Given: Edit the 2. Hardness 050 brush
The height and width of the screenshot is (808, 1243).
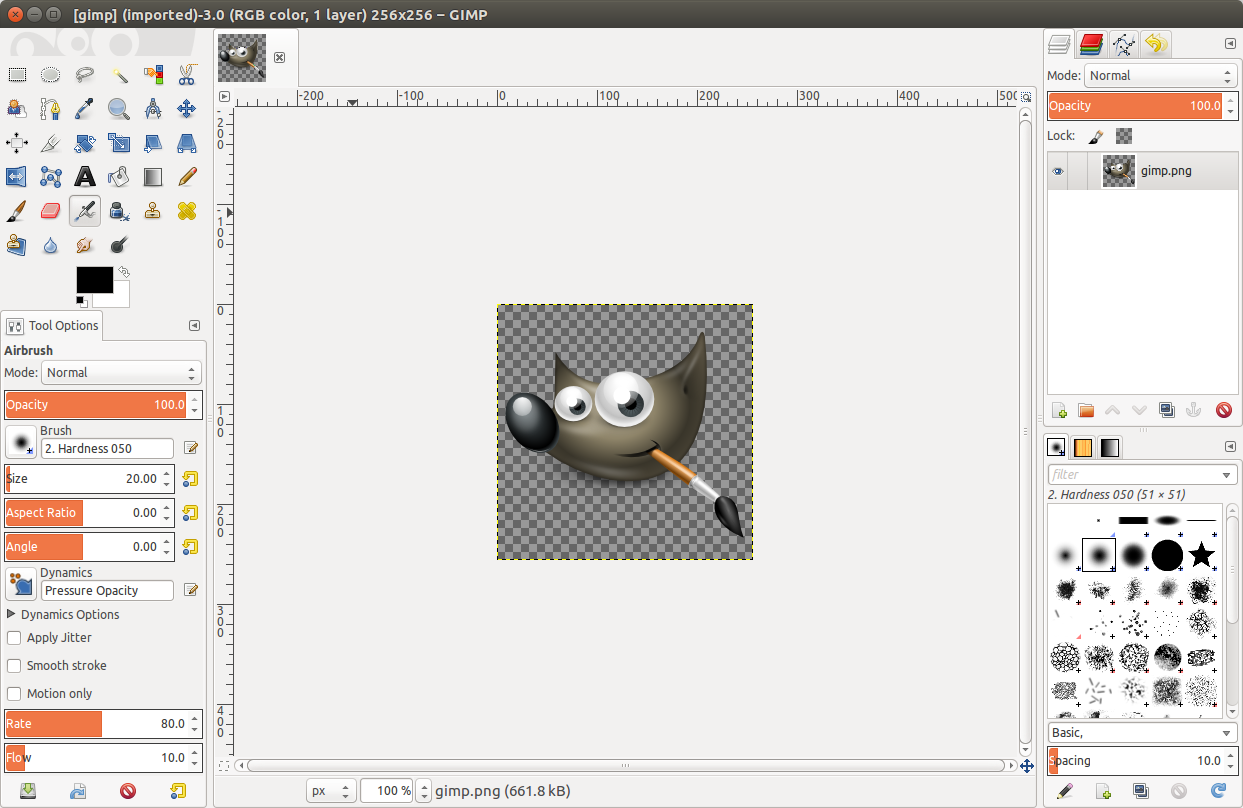Looking at the screenshot, I should tap(190, 449).
